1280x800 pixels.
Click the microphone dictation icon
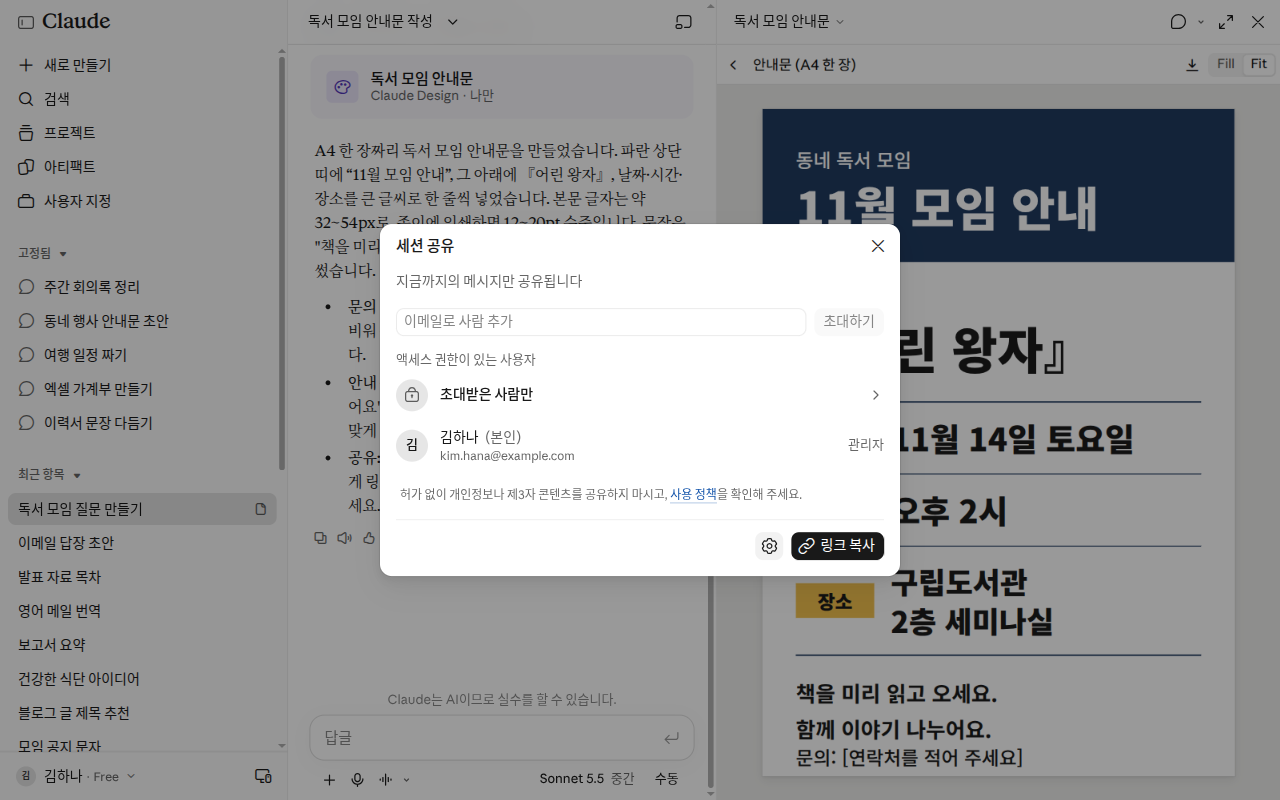(x=357, y=779)
